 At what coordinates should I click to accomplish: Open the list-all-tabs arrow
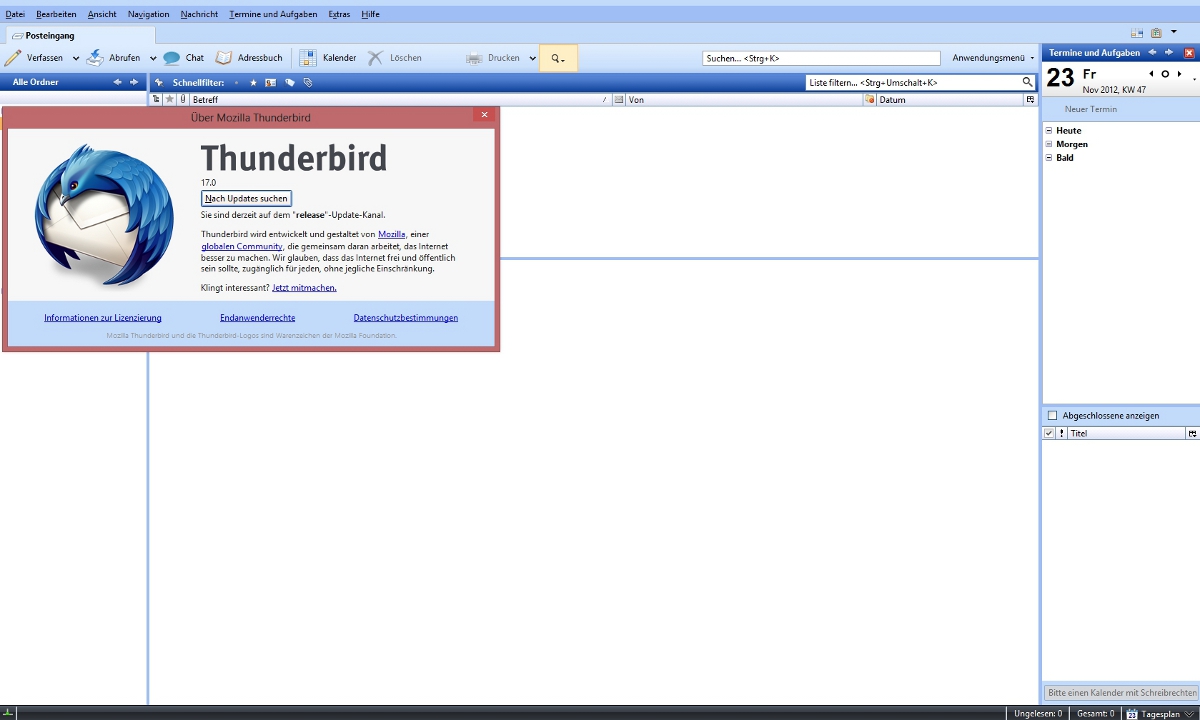click(1174, 32)
